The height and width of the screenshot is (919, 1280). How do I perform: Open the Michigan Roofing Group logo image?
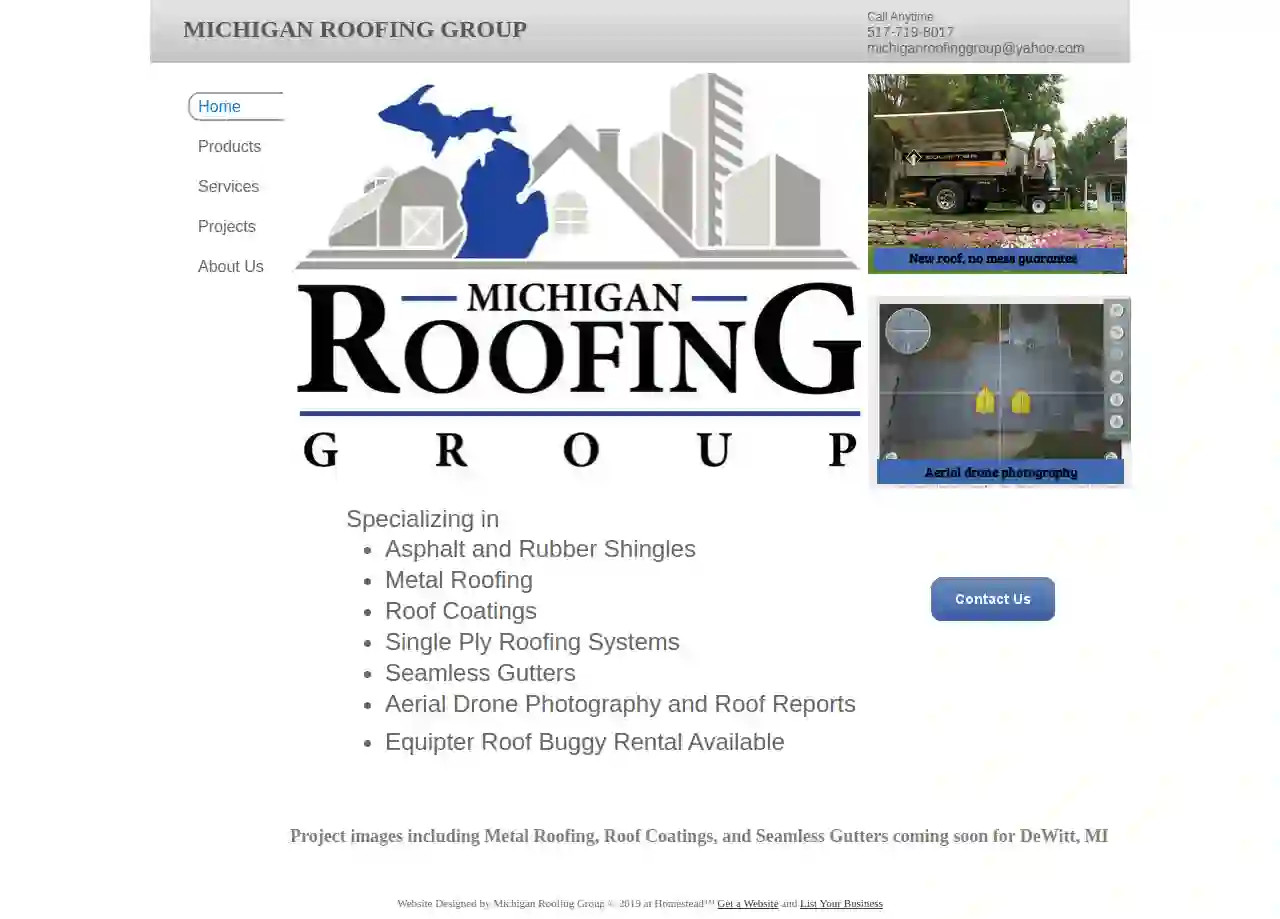coord(578,272)
